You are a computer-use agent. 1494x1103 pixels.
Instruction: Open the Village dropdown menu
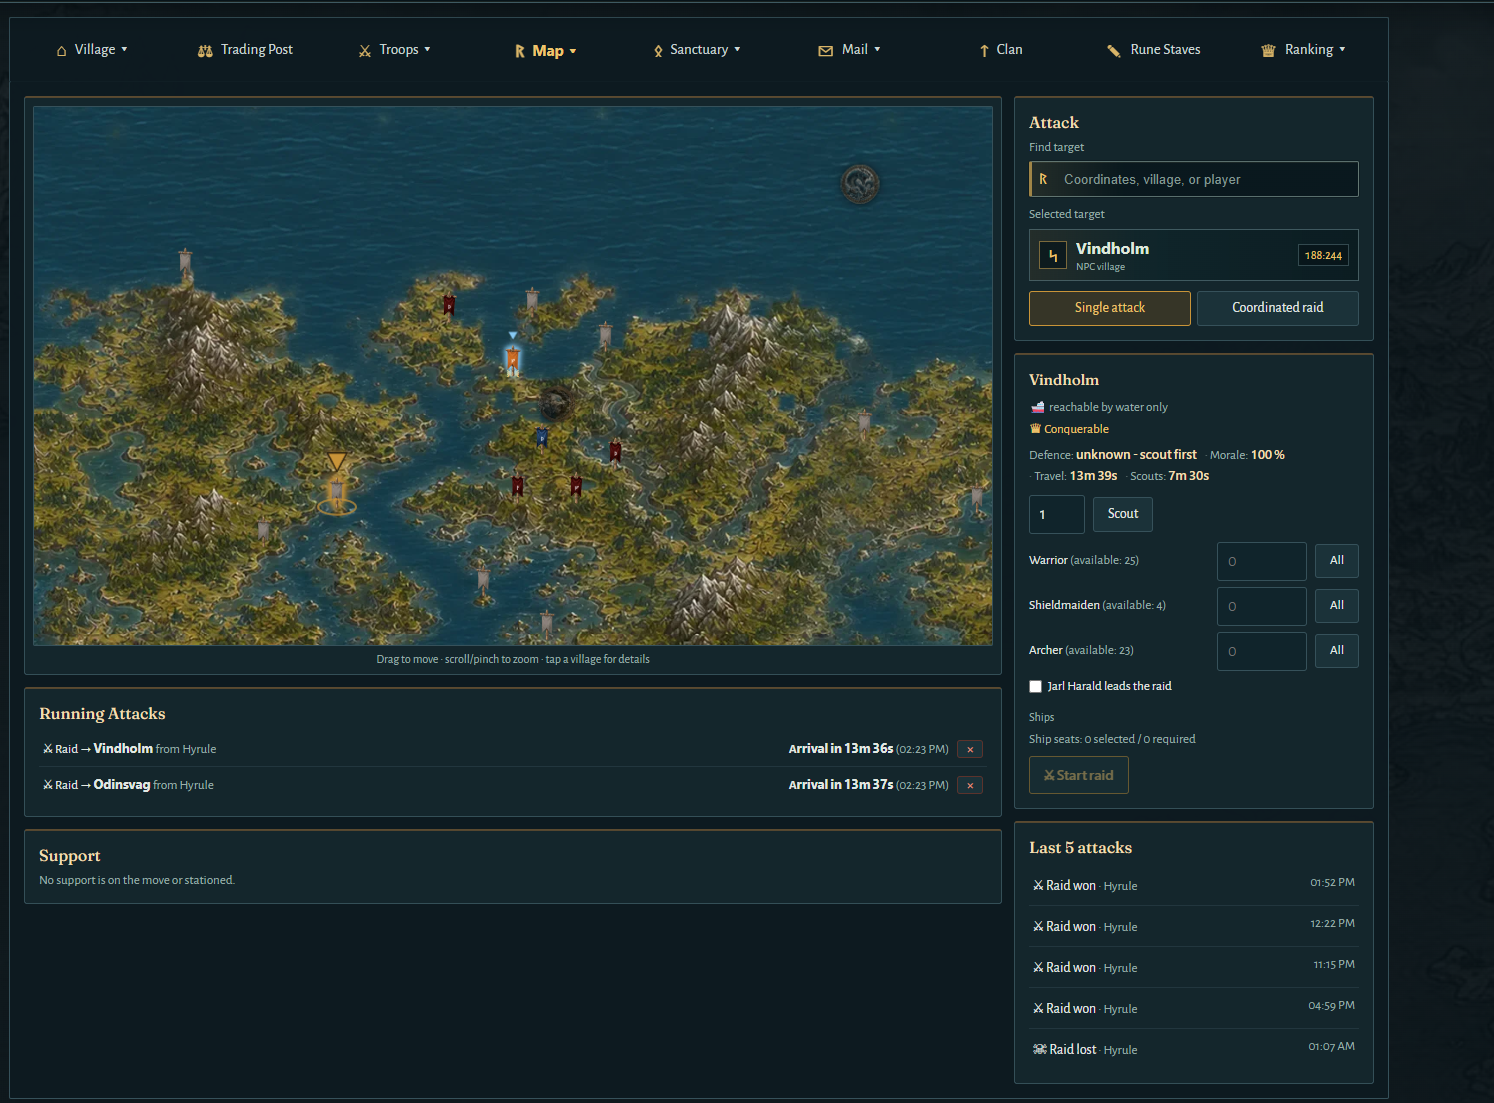pos(92,50)
